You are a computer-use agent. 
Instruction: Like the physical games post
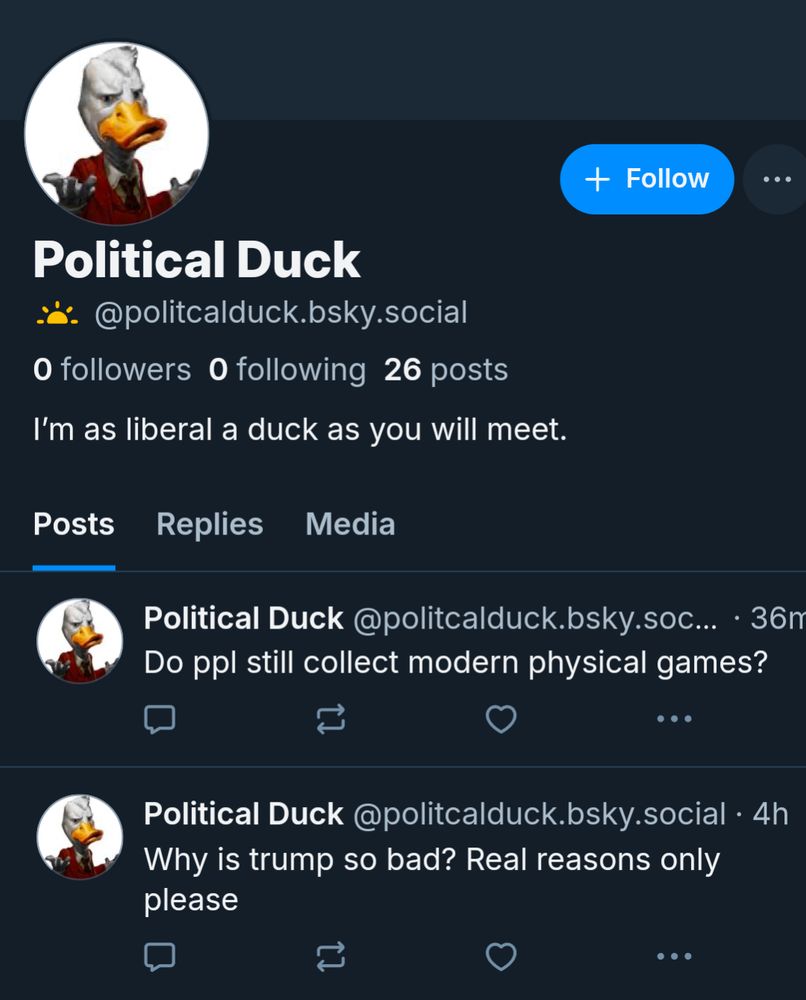tap(501, 718)
